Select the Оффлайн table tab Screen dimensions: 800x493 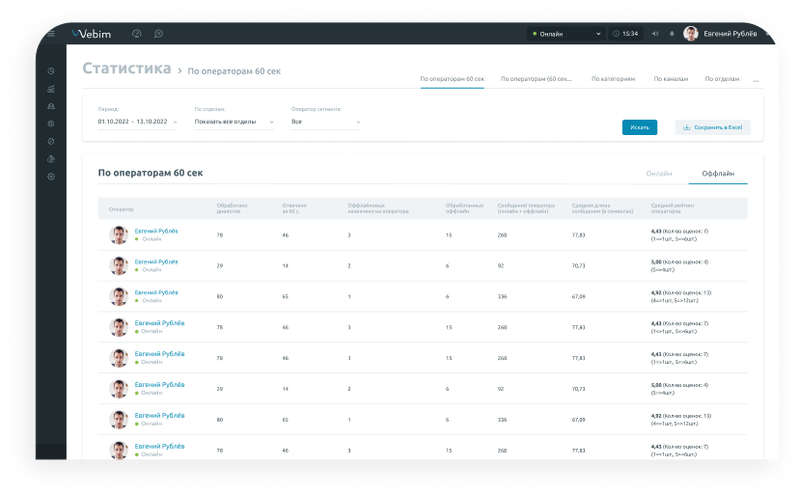(x=718, y=174)
